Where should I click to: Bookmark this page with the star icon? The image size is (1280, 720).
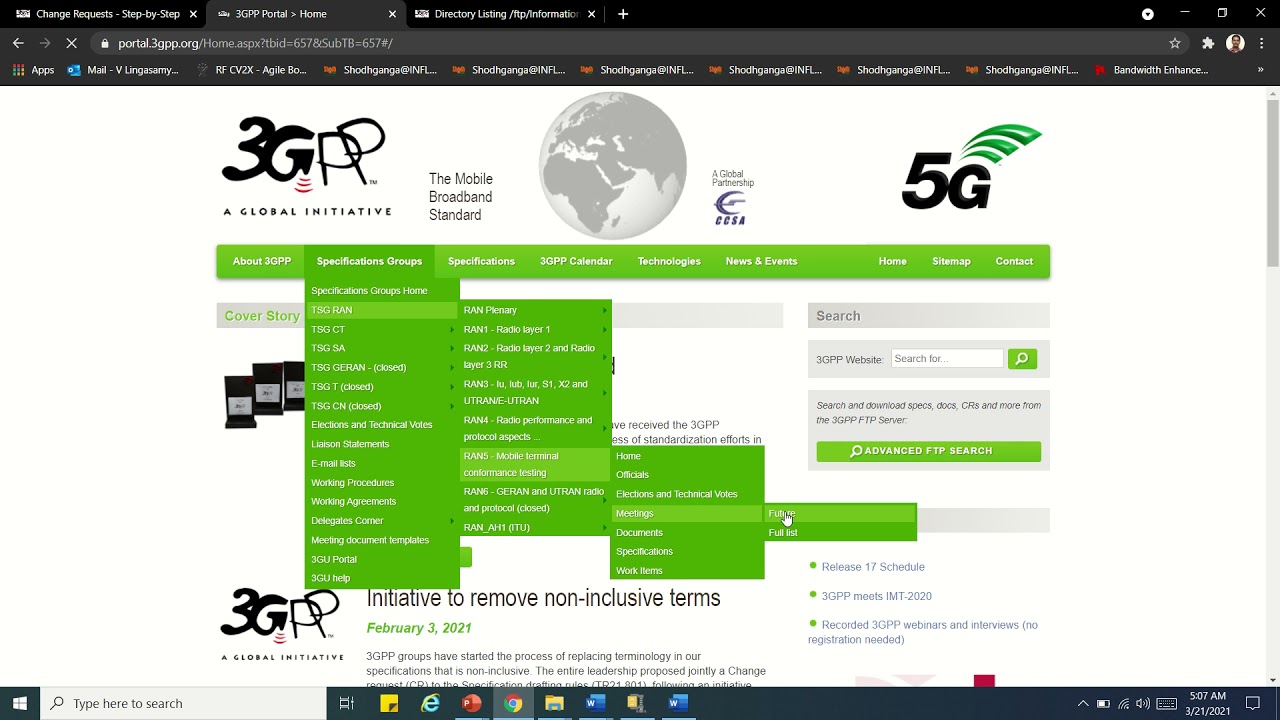point(1175,43)
